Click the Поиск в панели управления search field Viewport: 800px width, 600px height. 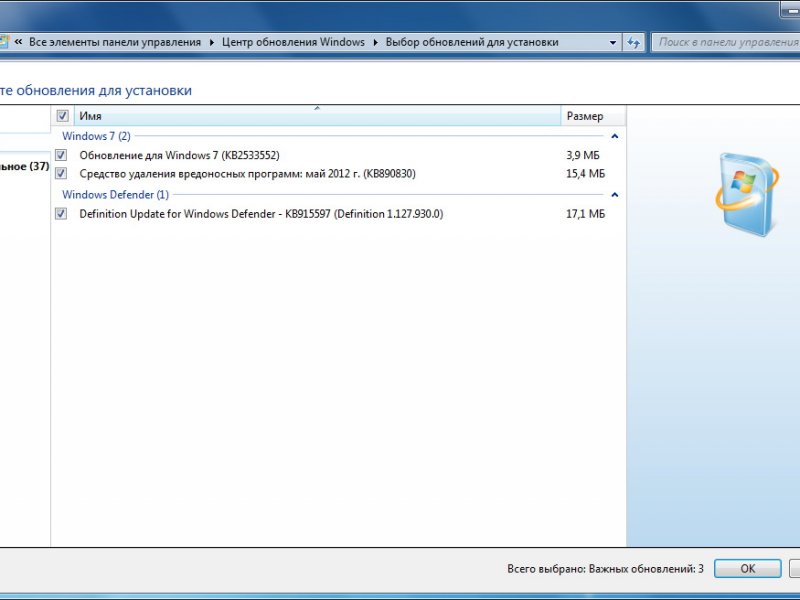click(x=727, y=42)
